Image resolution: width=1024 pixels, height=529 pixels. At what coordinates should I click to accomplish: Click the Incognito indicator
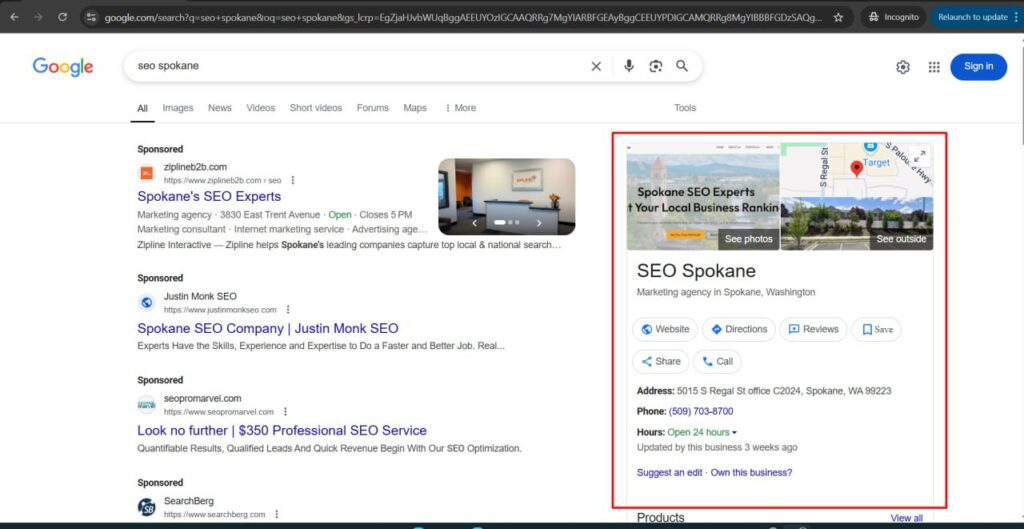pos(895,18)
